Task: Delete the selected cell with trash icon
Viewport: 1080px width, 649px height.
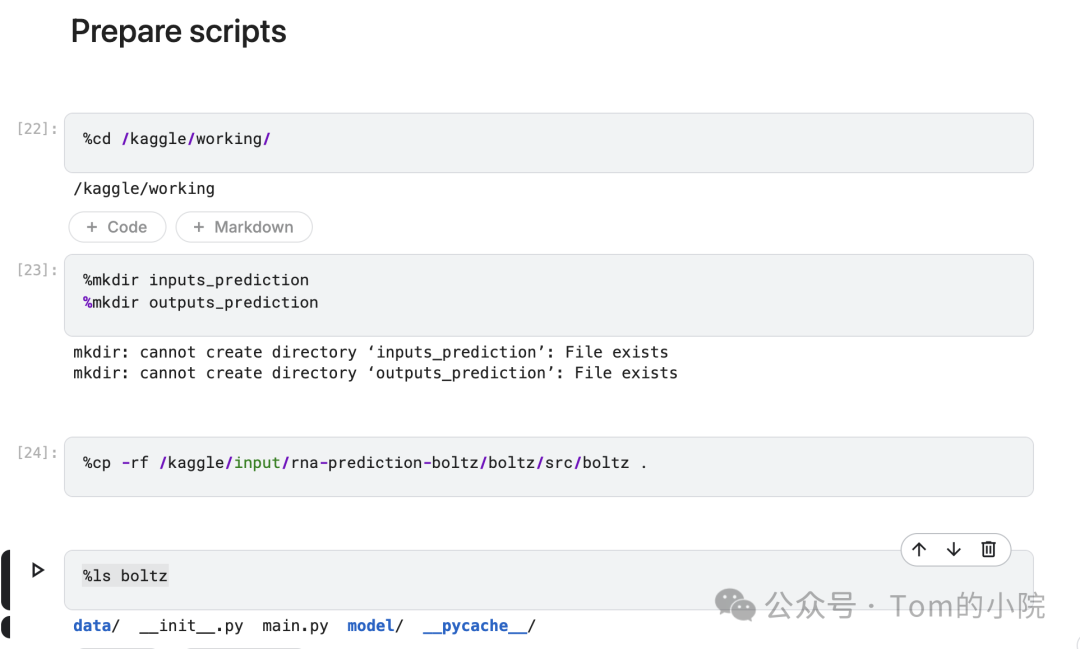Action: pos(988,549)
